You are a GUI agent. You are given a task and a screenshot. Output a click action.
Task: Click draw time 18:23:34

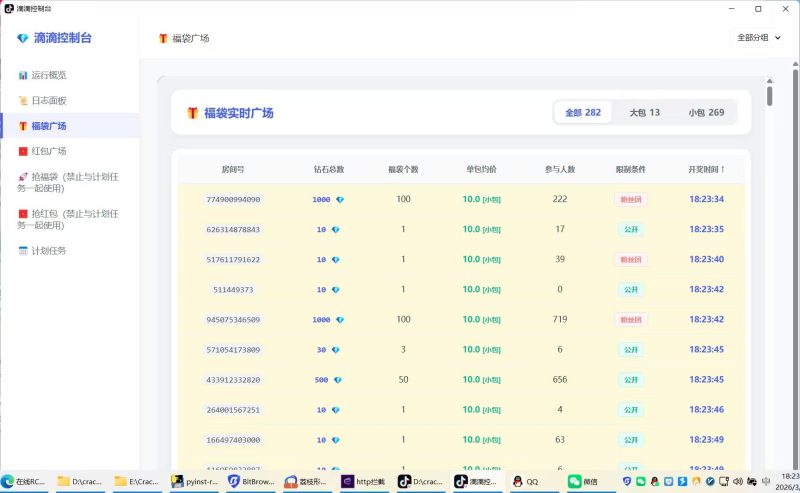tap(706, 199)
